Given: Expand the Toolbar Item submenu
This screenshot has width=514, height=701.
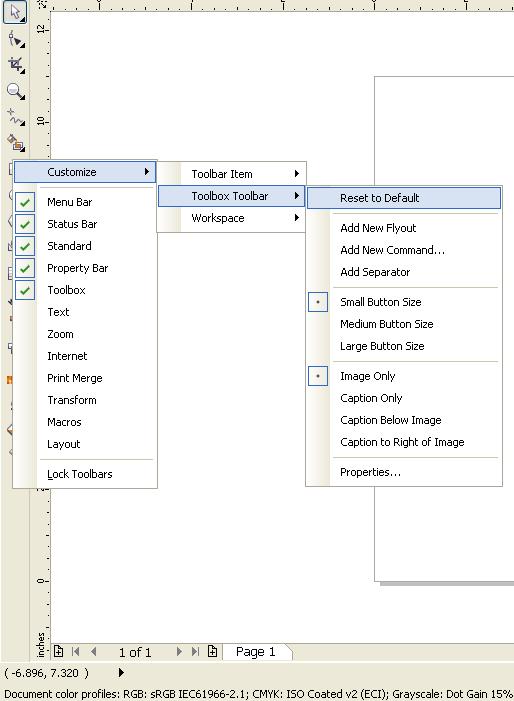Looking at the screenshot, I should 232,174.
